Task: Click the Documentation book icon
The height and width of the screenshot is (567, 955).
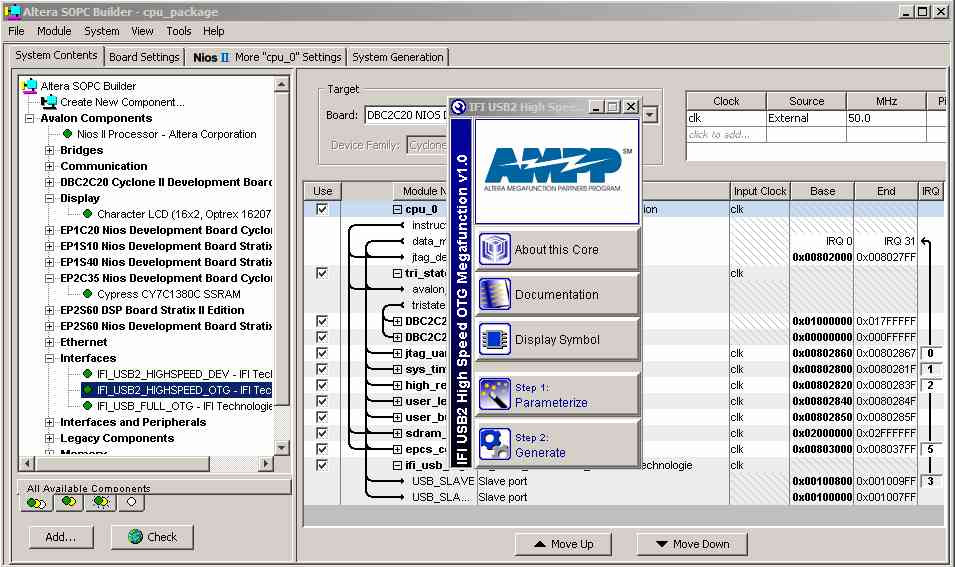Action: (494, 294)
